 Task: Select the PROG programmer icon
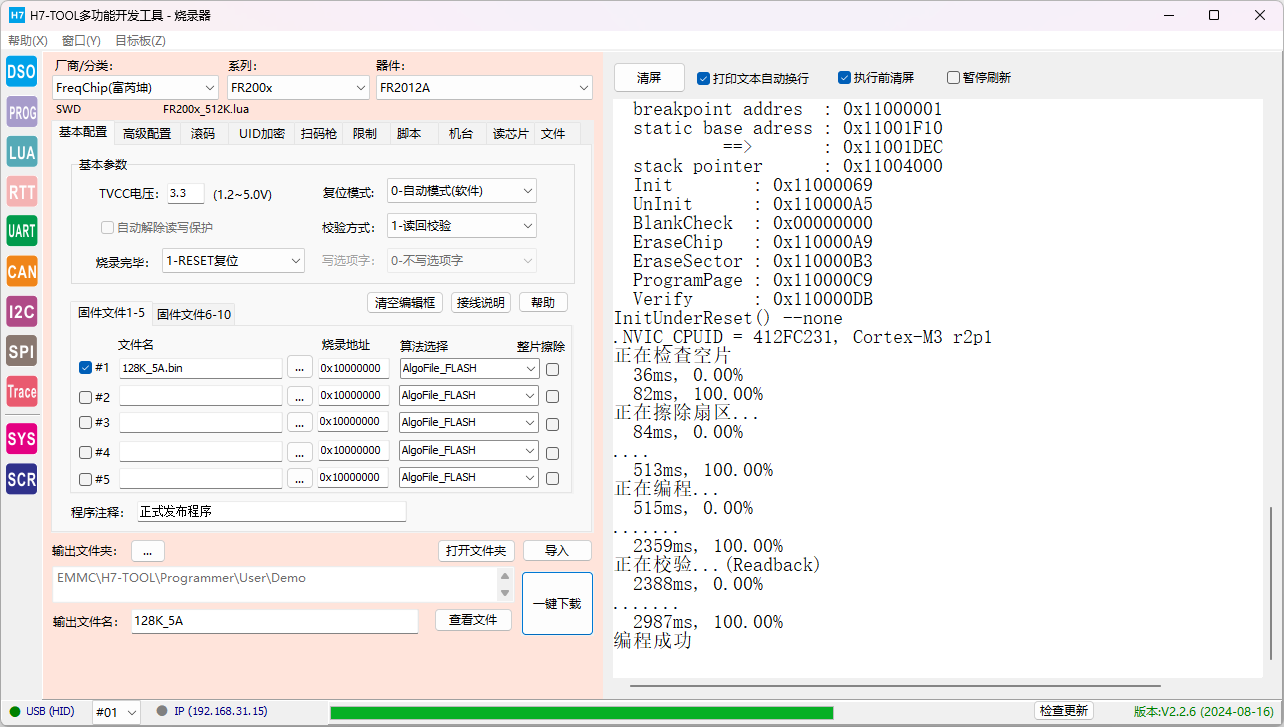click(22, 112)
